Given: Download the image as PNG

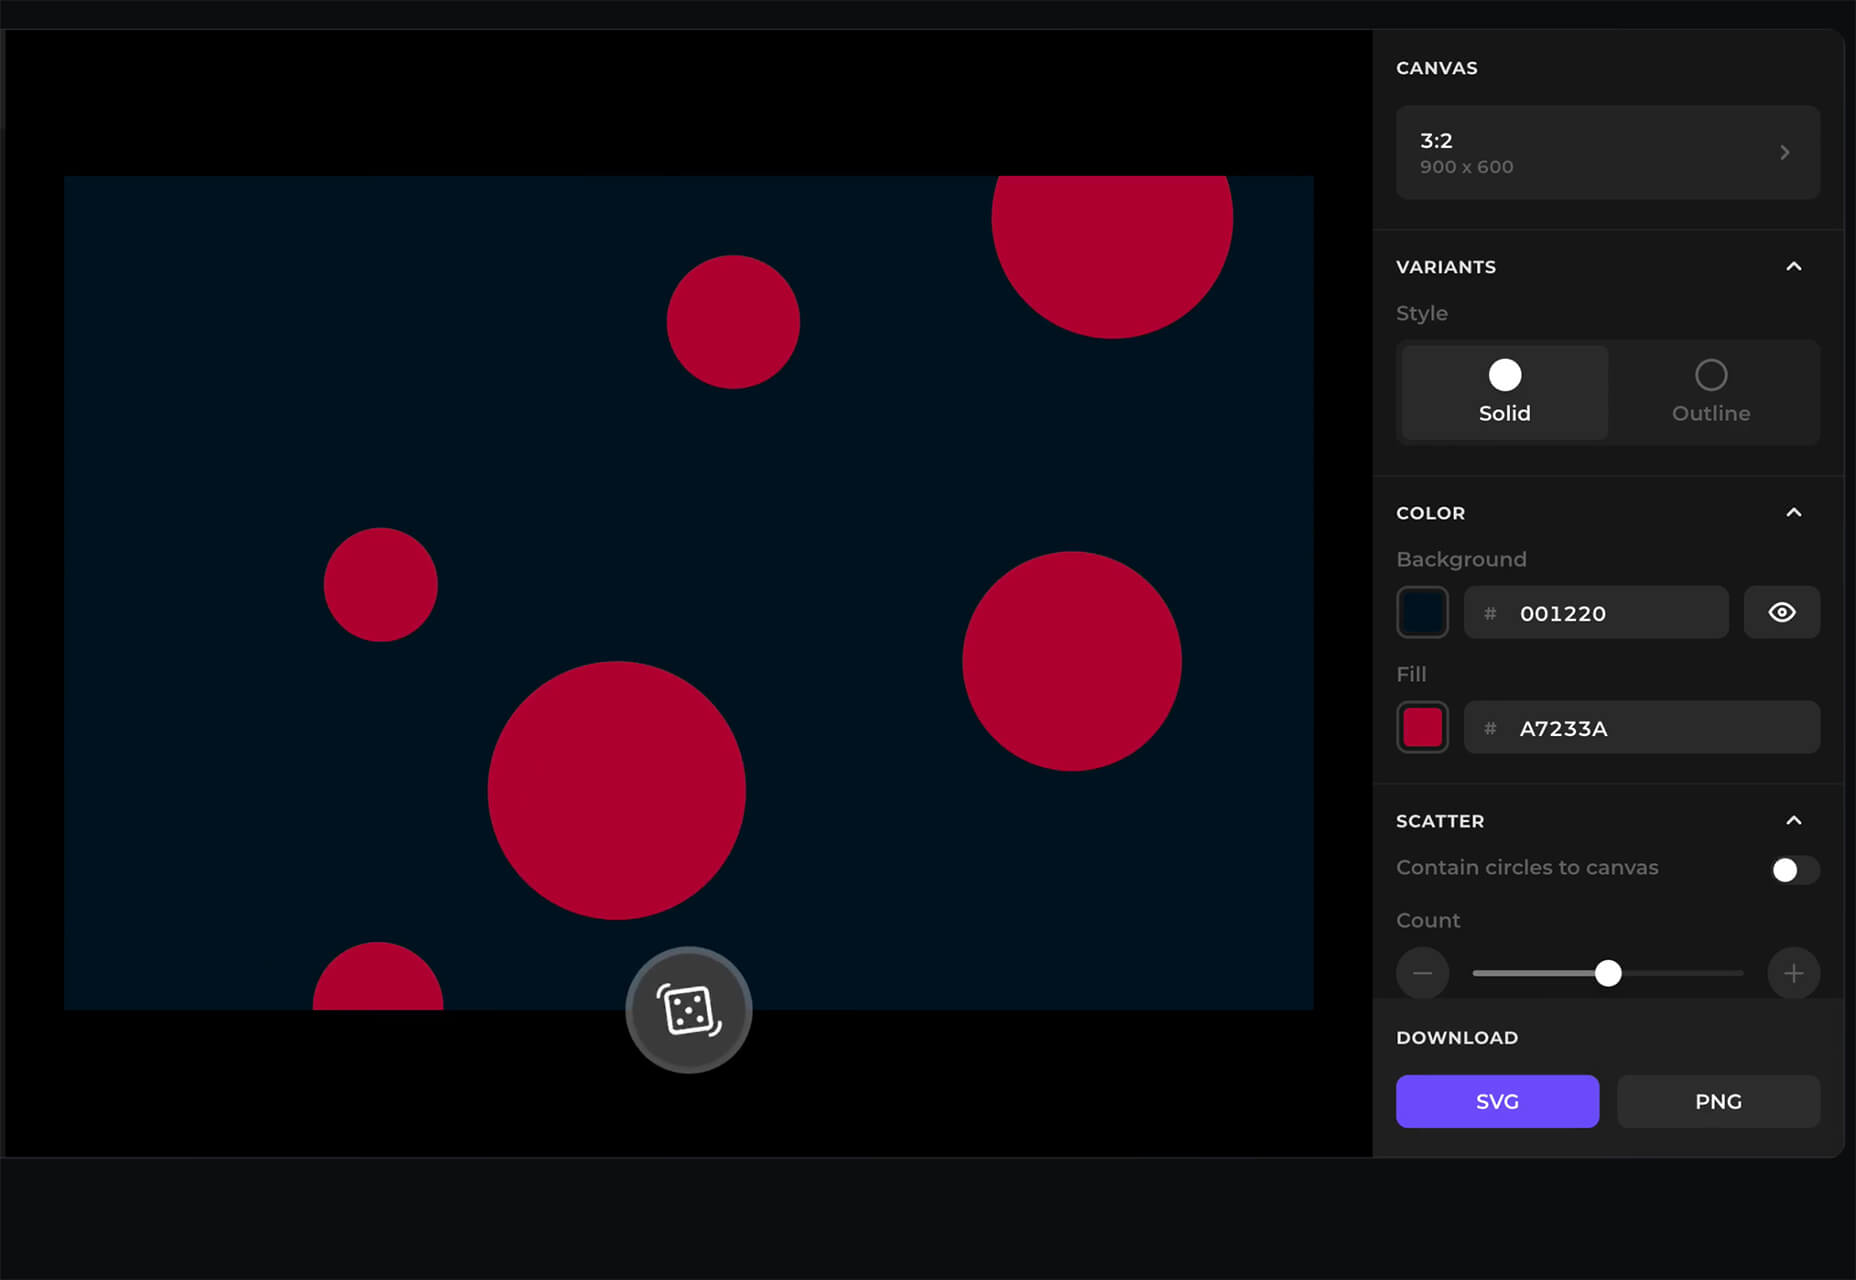Looking at the screenshot, I should pos(1718,1101).
